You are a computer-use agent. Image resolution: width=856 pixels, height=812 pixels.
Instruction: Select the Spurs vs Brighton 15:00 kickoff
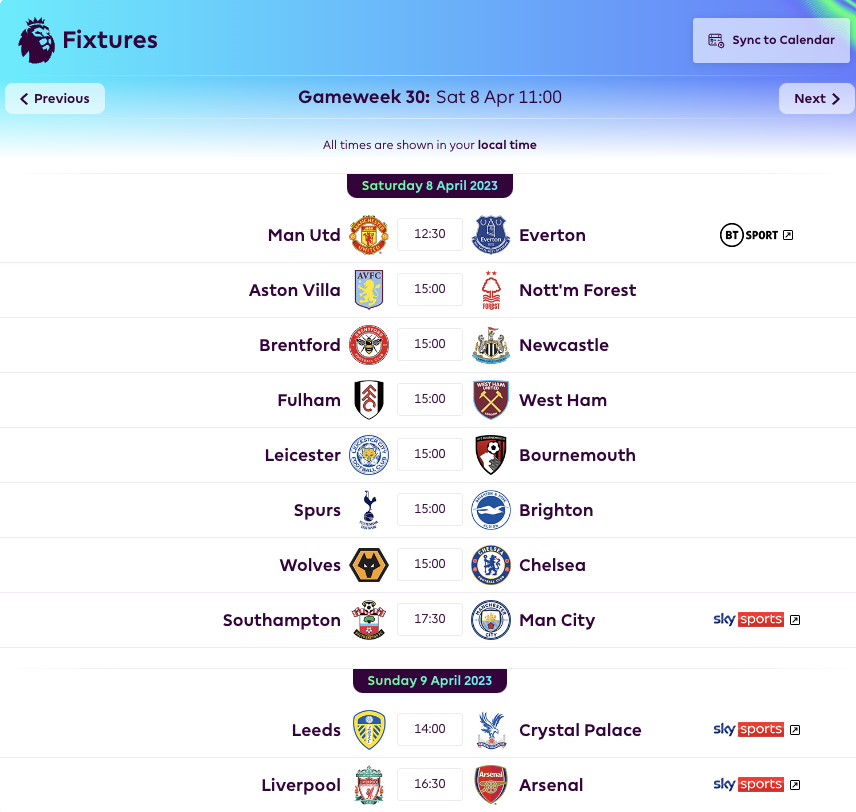(x=430, y=509)
